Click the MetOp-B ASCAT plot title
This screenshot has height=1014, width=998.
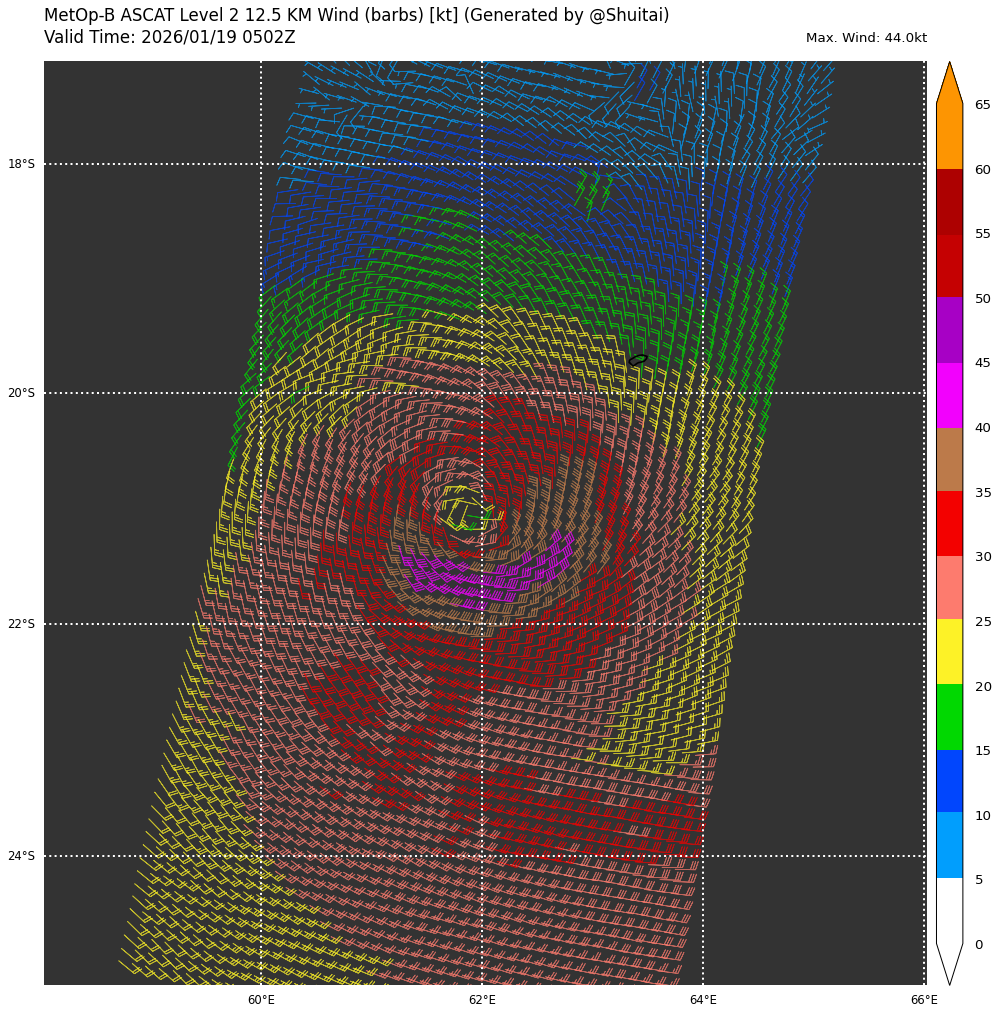[x=356, y=16]
